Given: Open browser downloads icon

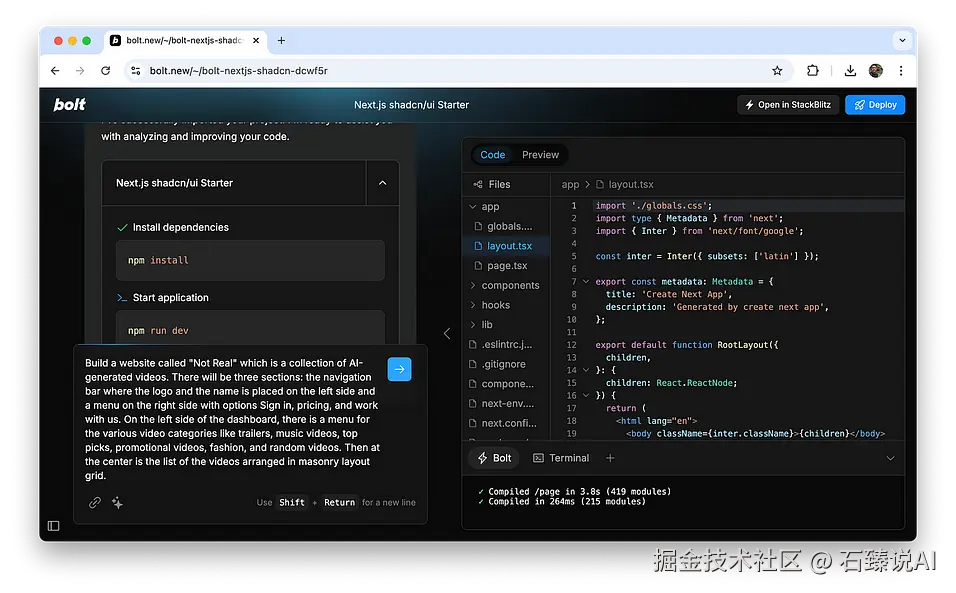Looking at the screenshot, I should tap(850, 71).
